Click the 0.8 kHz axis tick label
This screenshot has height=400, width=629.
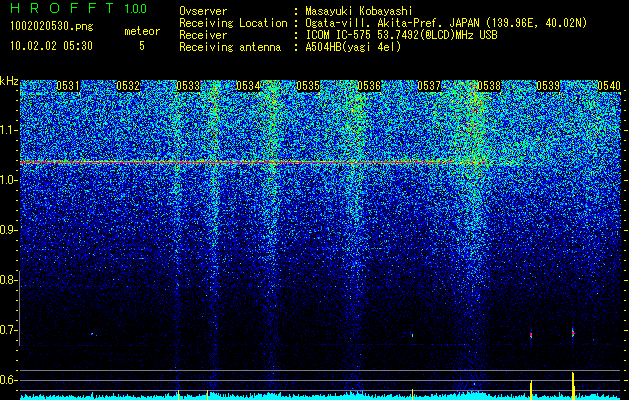[x=8, y=280]
